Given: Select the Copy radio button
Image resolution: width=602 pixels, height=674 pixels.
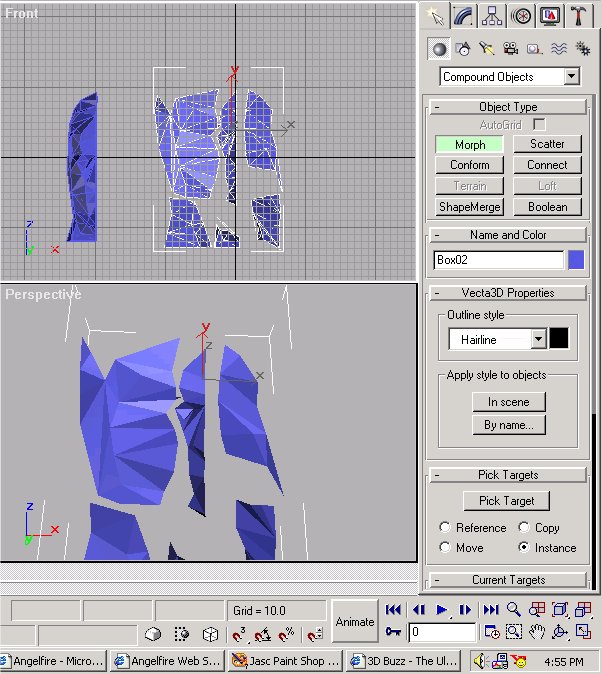Looking at the screenshot, I should [525, 527].
